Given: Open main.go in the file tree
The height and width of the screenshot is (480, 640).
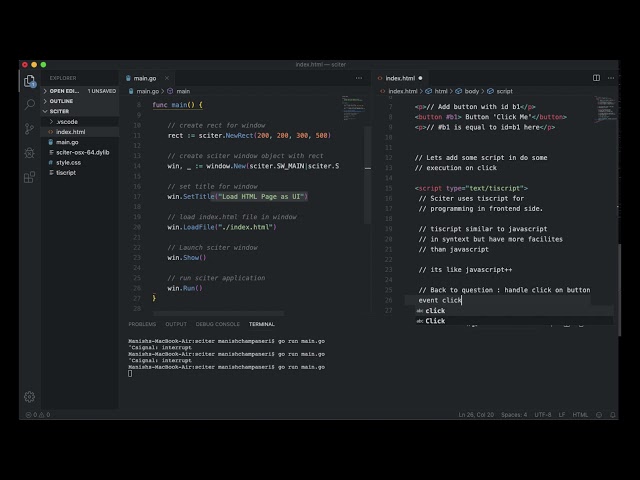Looking at the screenshot, I should click(80, 142).
